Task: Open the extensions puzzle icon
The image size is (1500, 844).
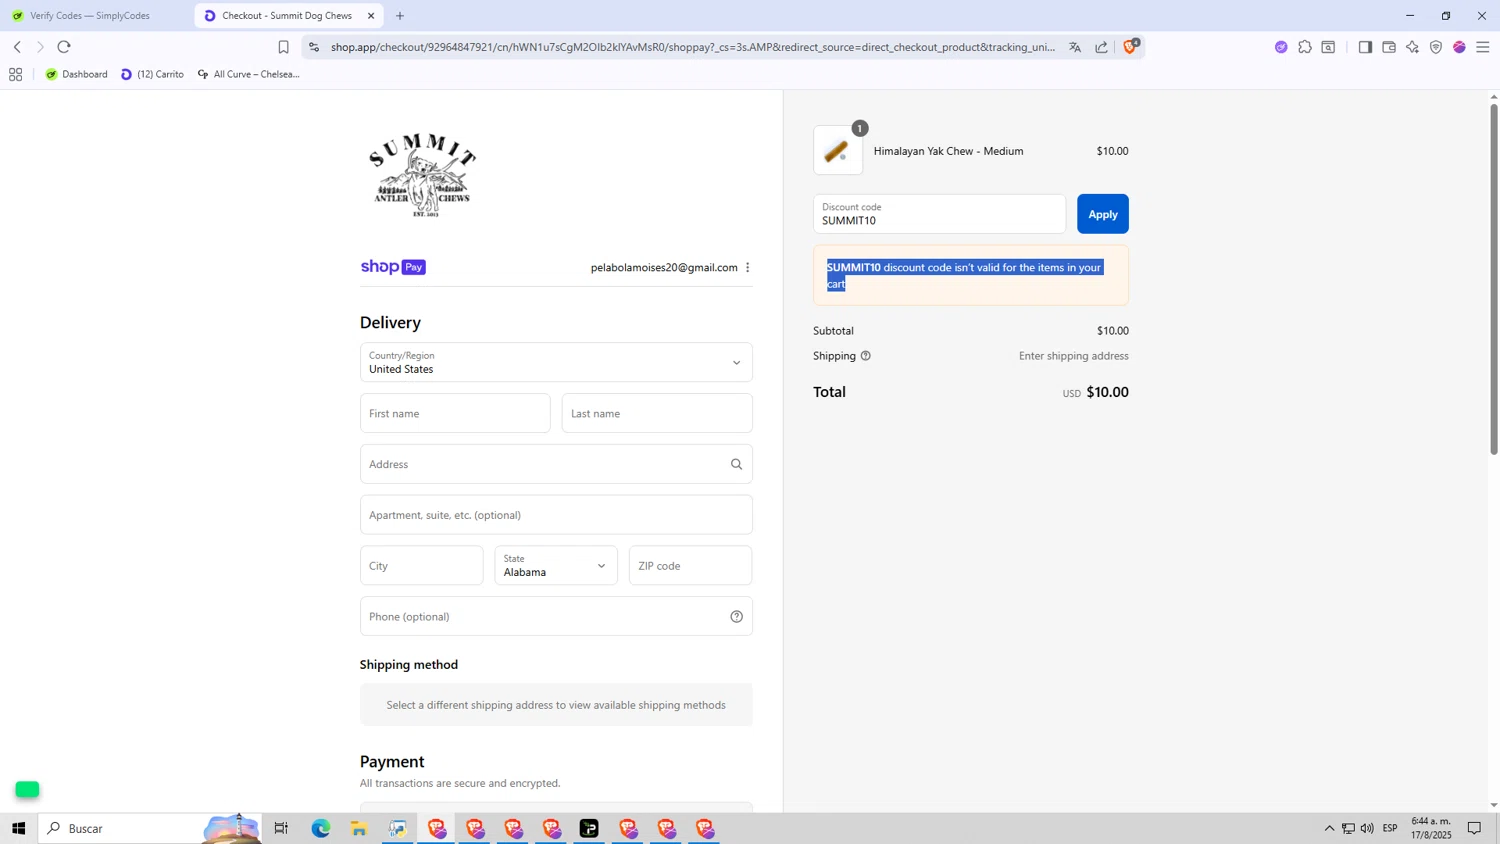Action: coord(1305,47)
